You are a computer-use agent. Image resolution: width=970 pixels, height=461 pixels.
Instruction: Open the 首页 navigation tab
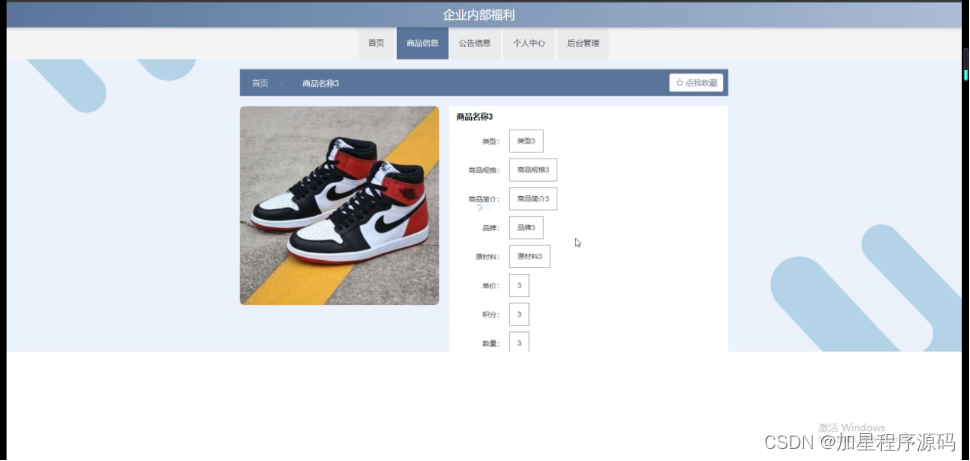click(x=376, y=43)
